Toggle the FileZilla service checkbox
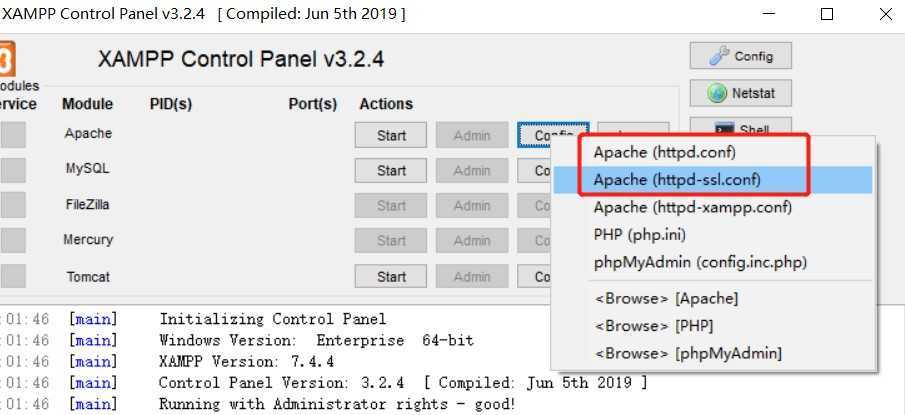The width and height of the screenshot is (905, 415). click(13, 205)
